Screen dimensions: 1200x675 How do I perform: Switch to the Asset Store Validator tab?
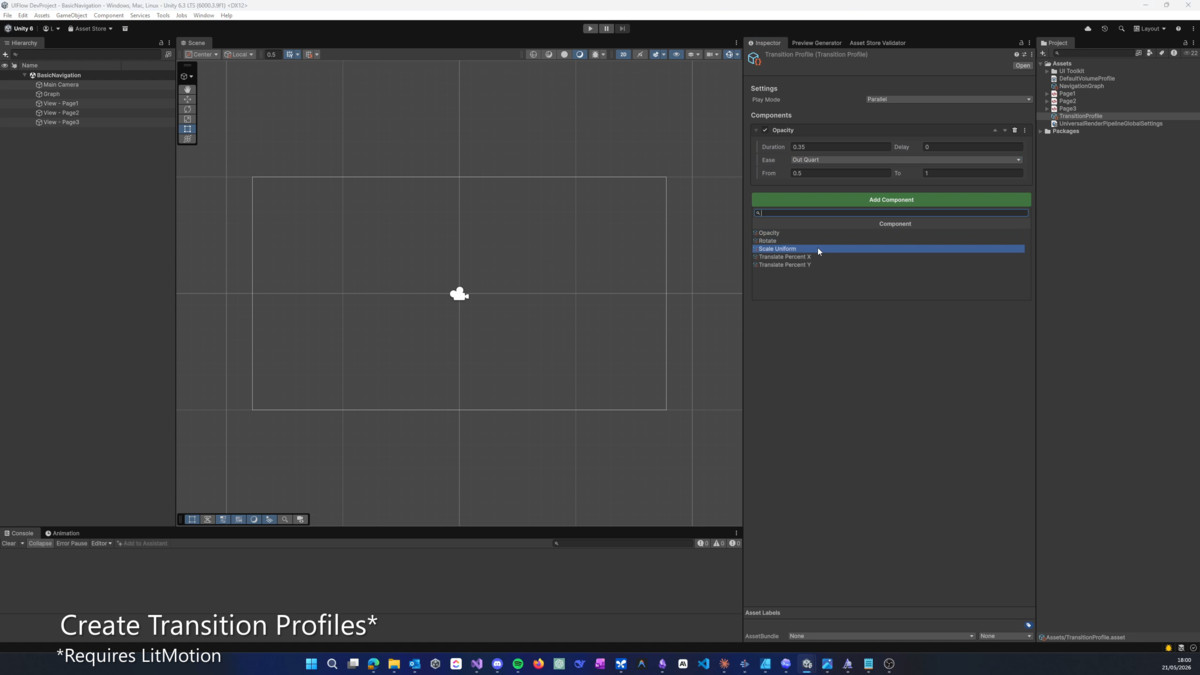(877, 43)
